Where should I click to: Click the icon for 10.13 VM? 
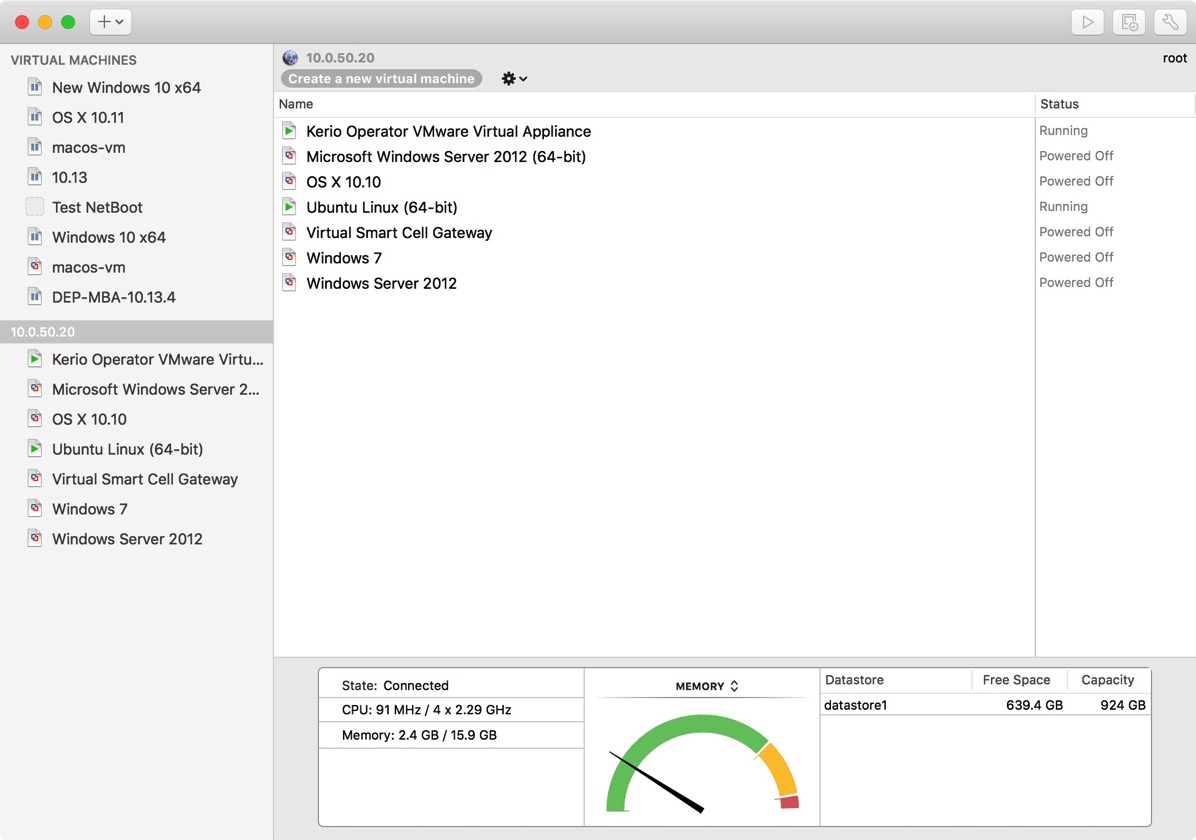34,177
